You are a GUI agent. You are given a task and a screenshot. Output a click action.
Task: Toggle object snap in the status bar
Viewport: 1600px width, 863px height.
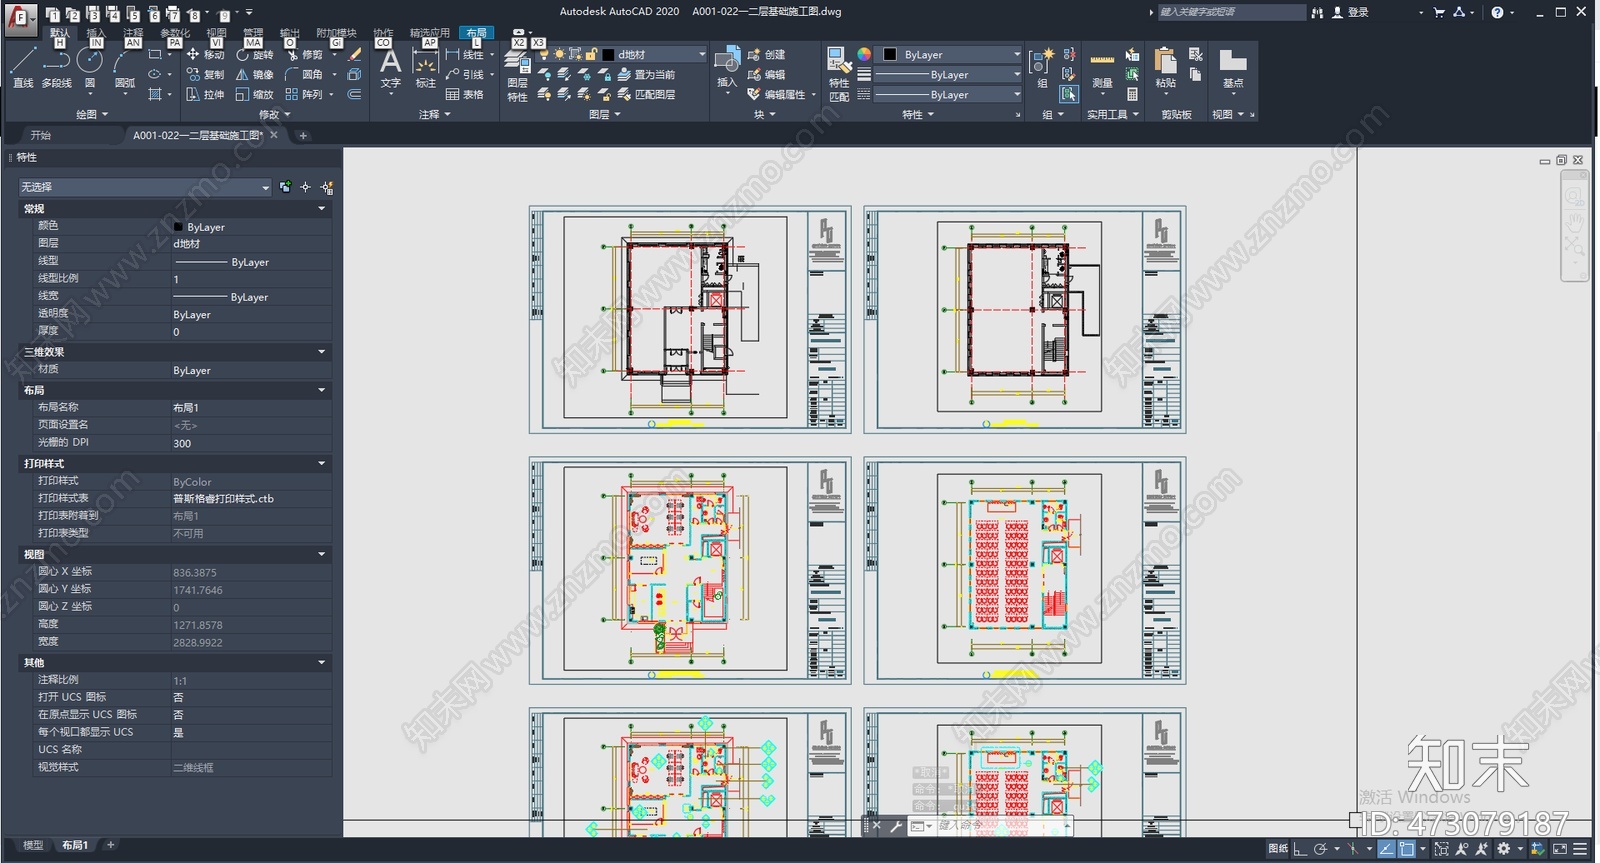[x=1406, y=849]
